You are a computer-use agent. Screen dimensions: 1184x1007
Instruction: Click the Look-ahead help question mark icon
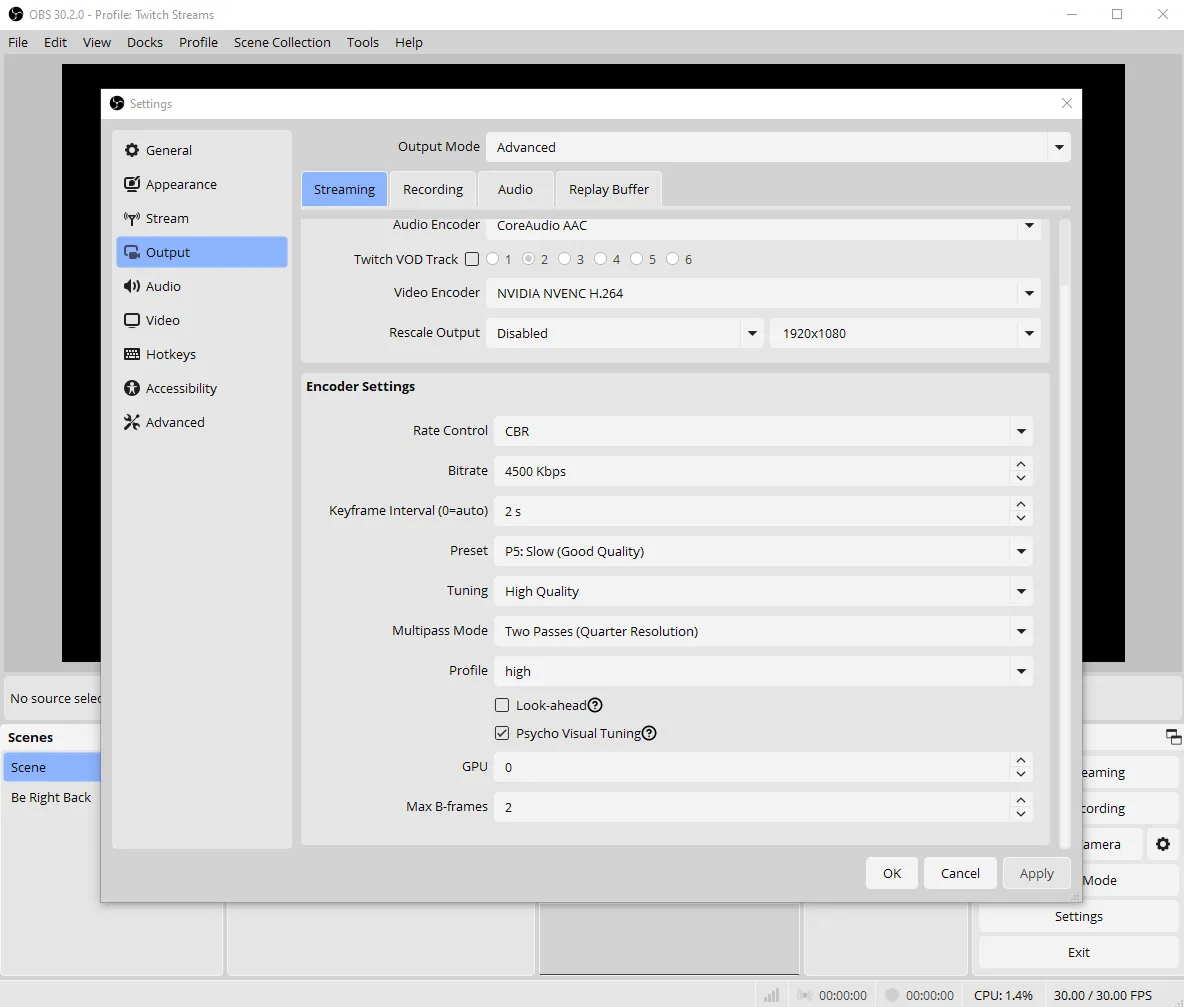coord(595,705)
